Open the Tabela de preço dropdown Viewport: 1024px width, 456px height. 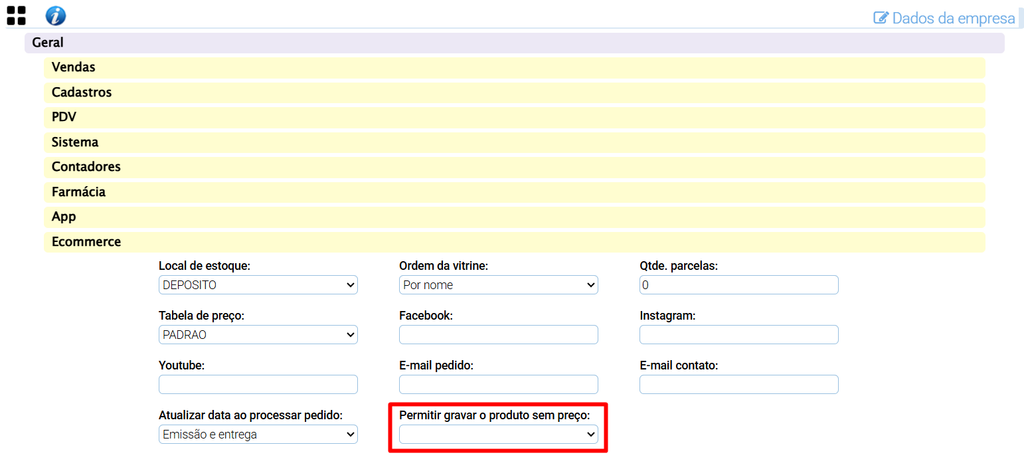point(258,334)
